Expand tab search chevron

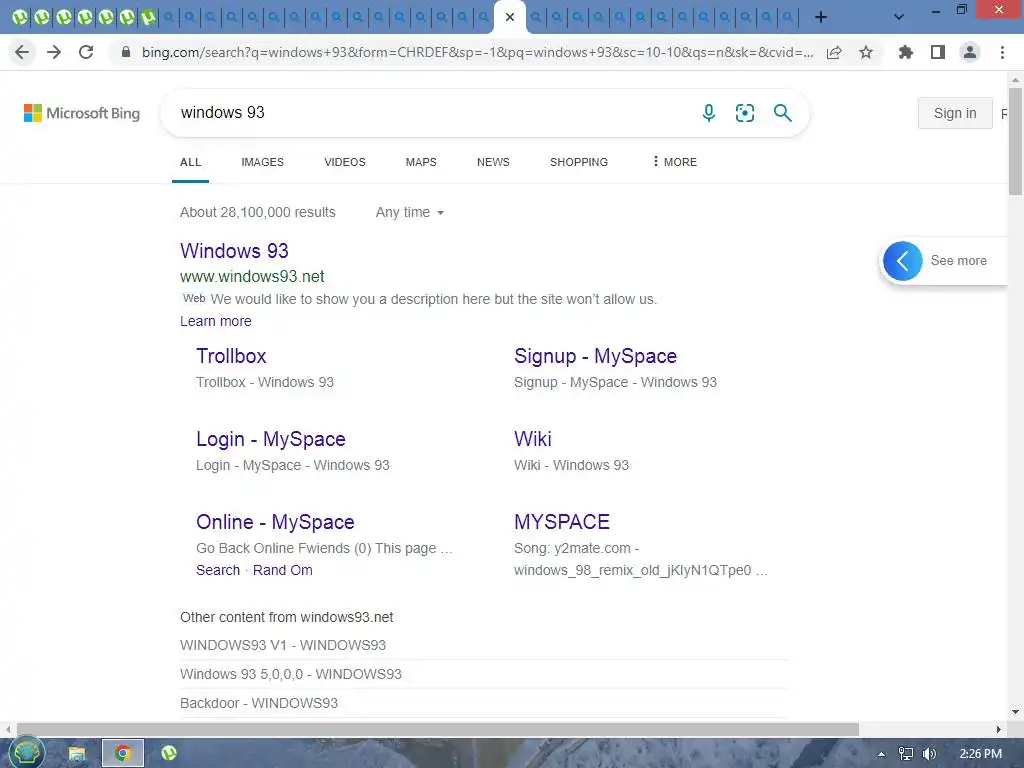pyautogui.click(x=899, y=17)
